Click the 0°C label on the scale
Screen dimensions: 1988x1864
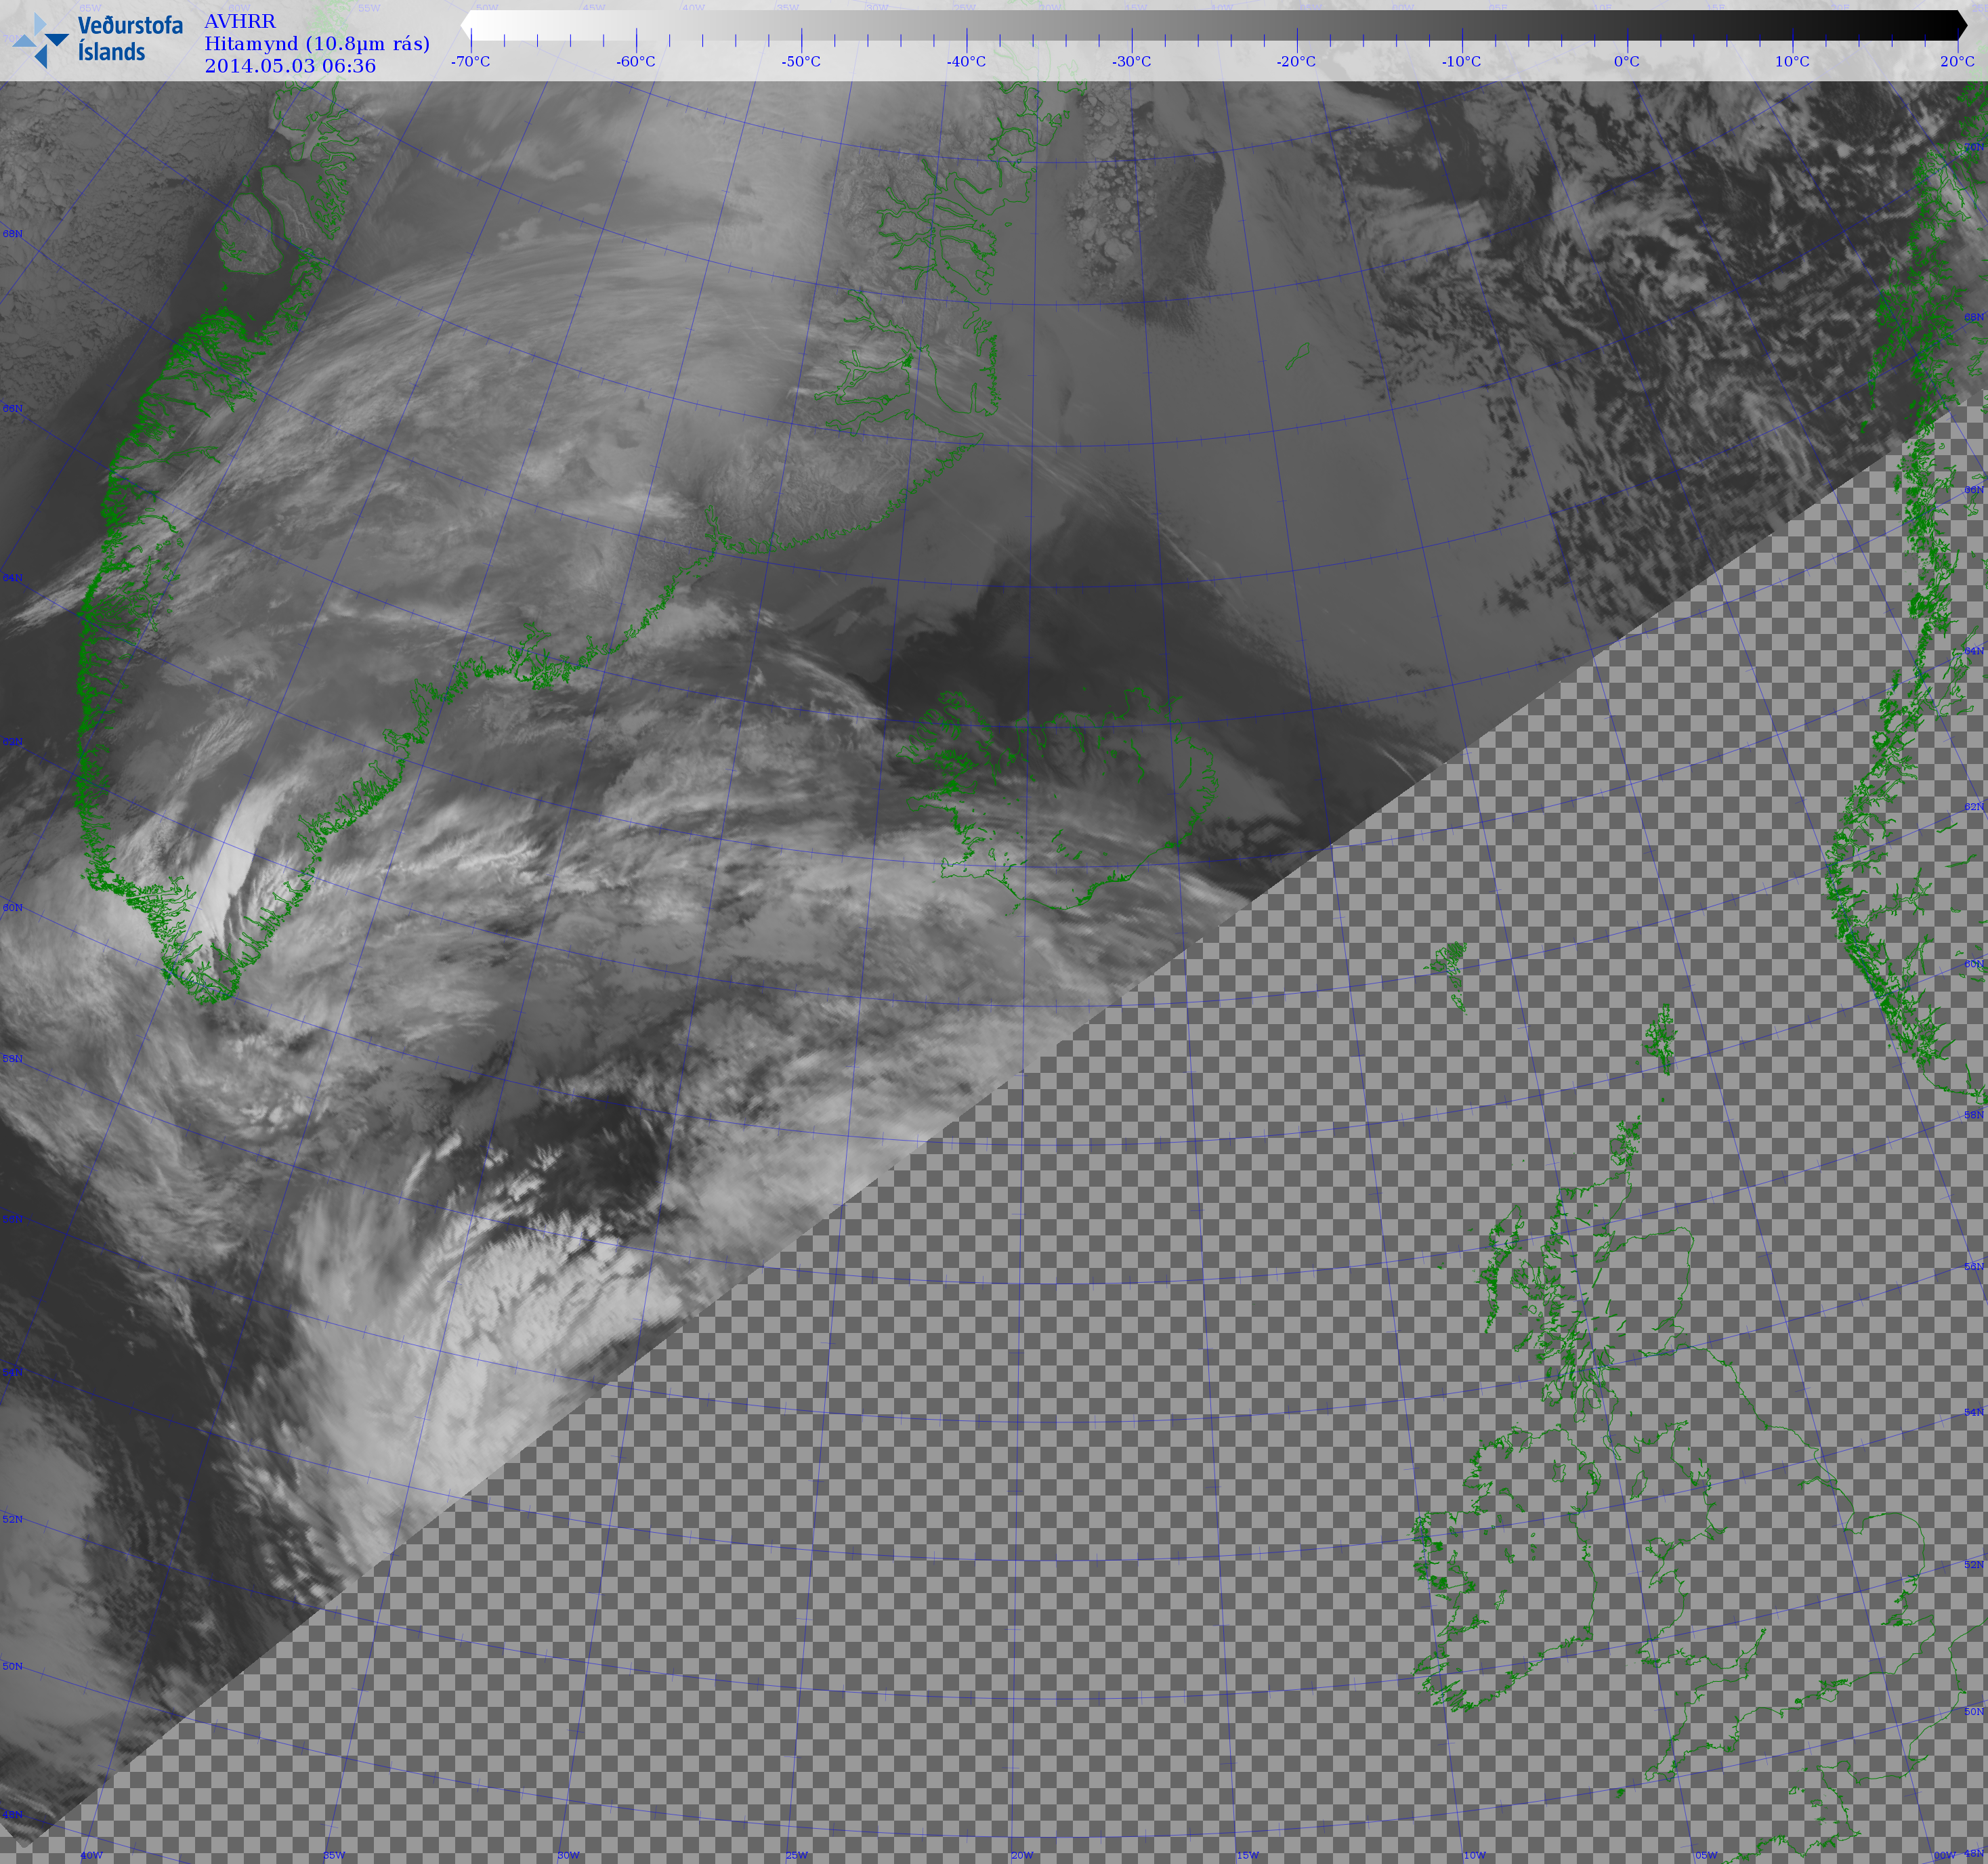click(1626, 62)
